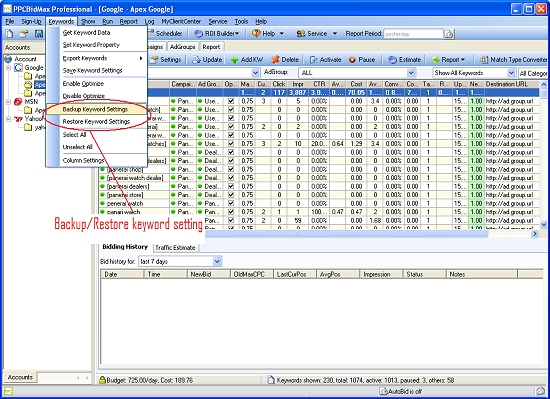The image size is (550, 399).
Task: Click the Update keywords button
Action: point(207,60)
